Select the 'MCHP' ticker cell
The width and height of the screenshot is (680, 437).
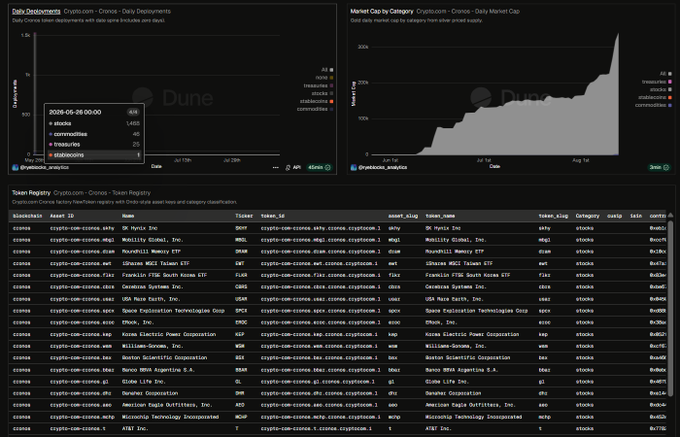pyautogui.click(x=241, y=417)
